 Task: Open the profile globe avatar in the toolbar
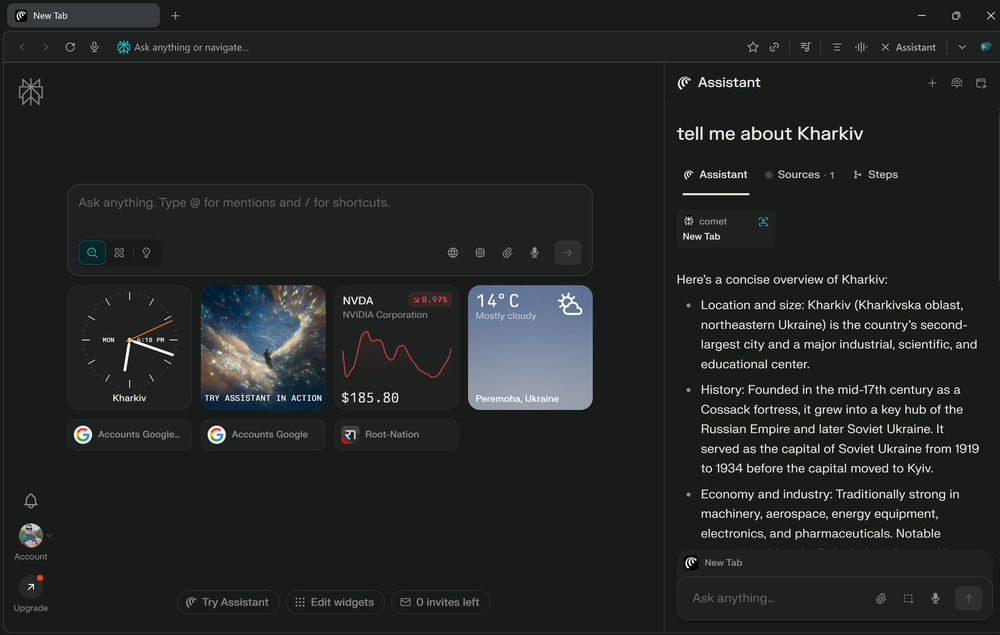pos(986,47)
